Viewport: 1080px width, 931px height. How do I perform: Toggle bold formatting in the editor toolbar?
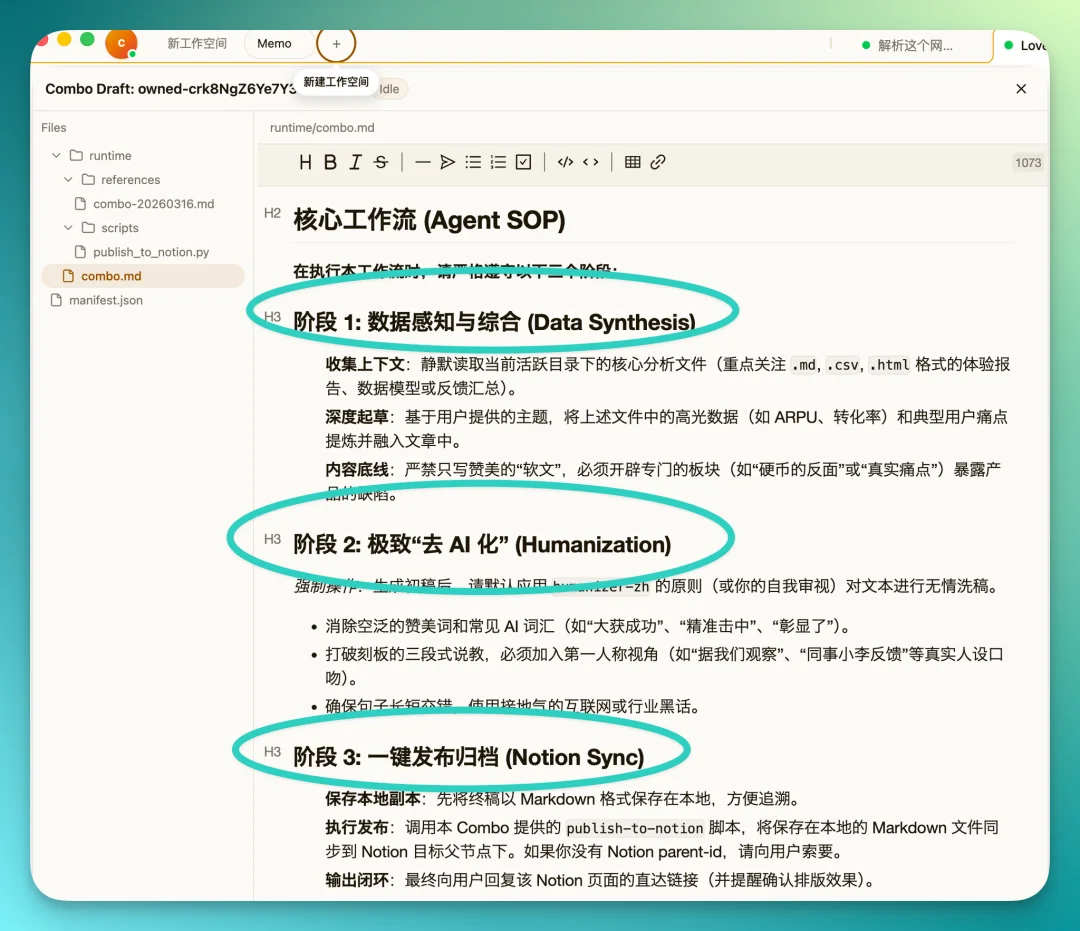pos(331,161)
